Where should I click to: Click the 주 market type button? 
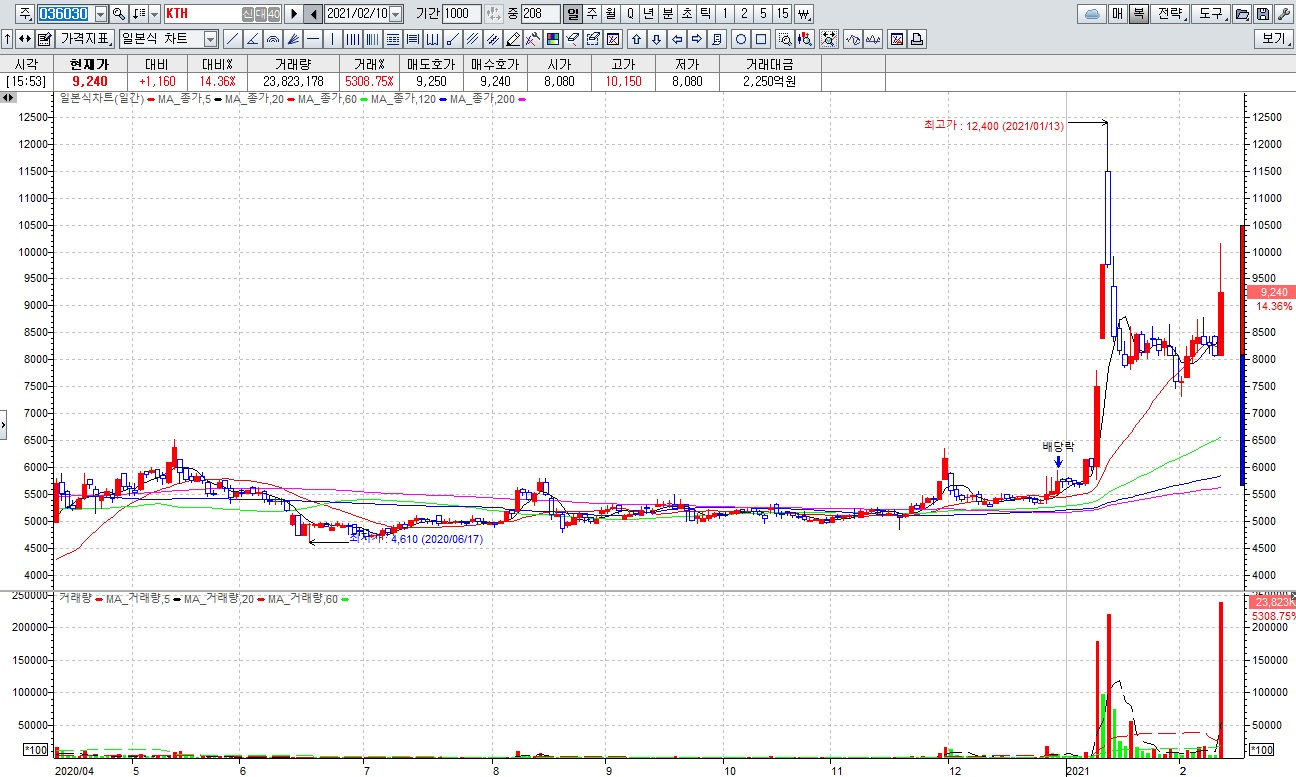[24, 13]
